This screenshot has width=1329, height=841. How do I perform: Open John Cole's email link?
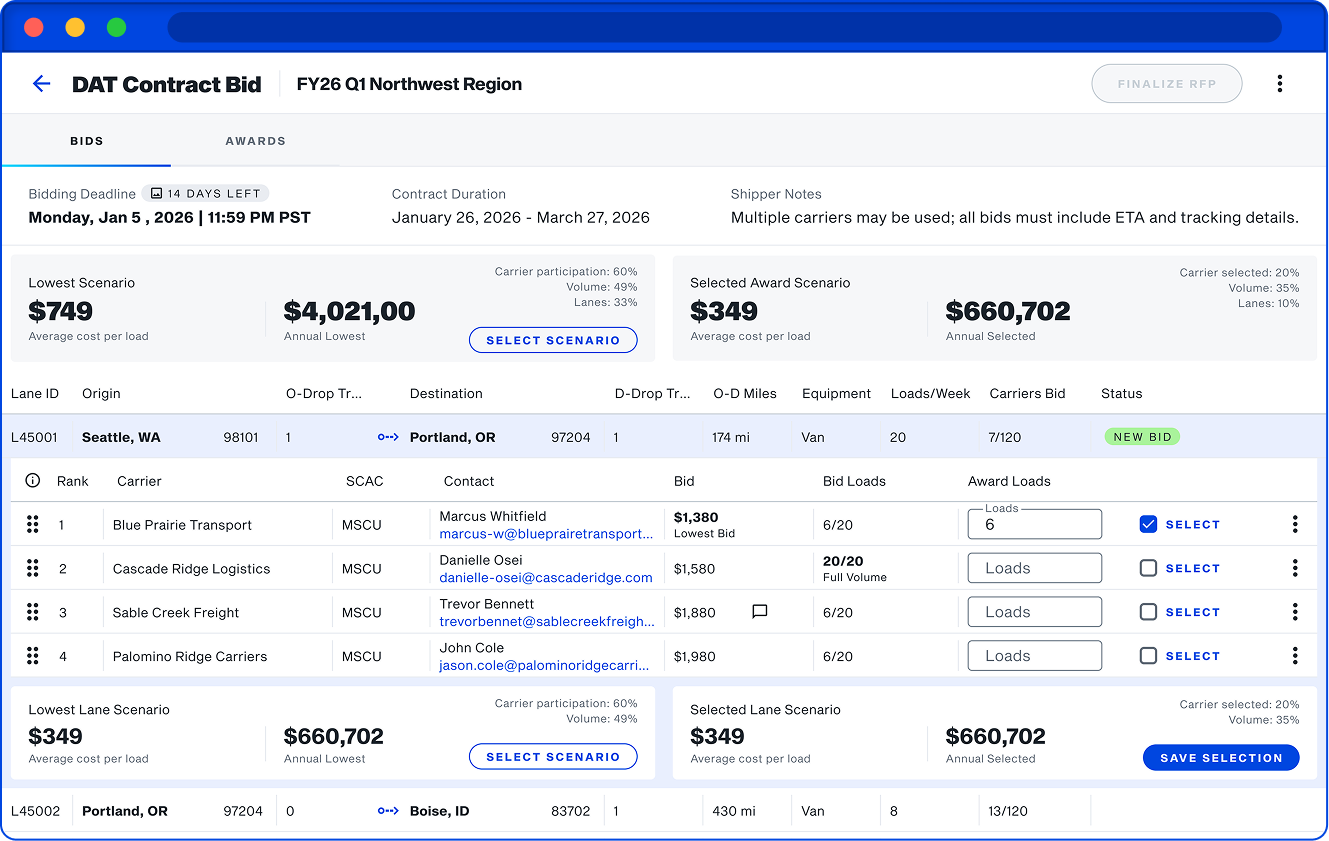click(x=546, y=666)
